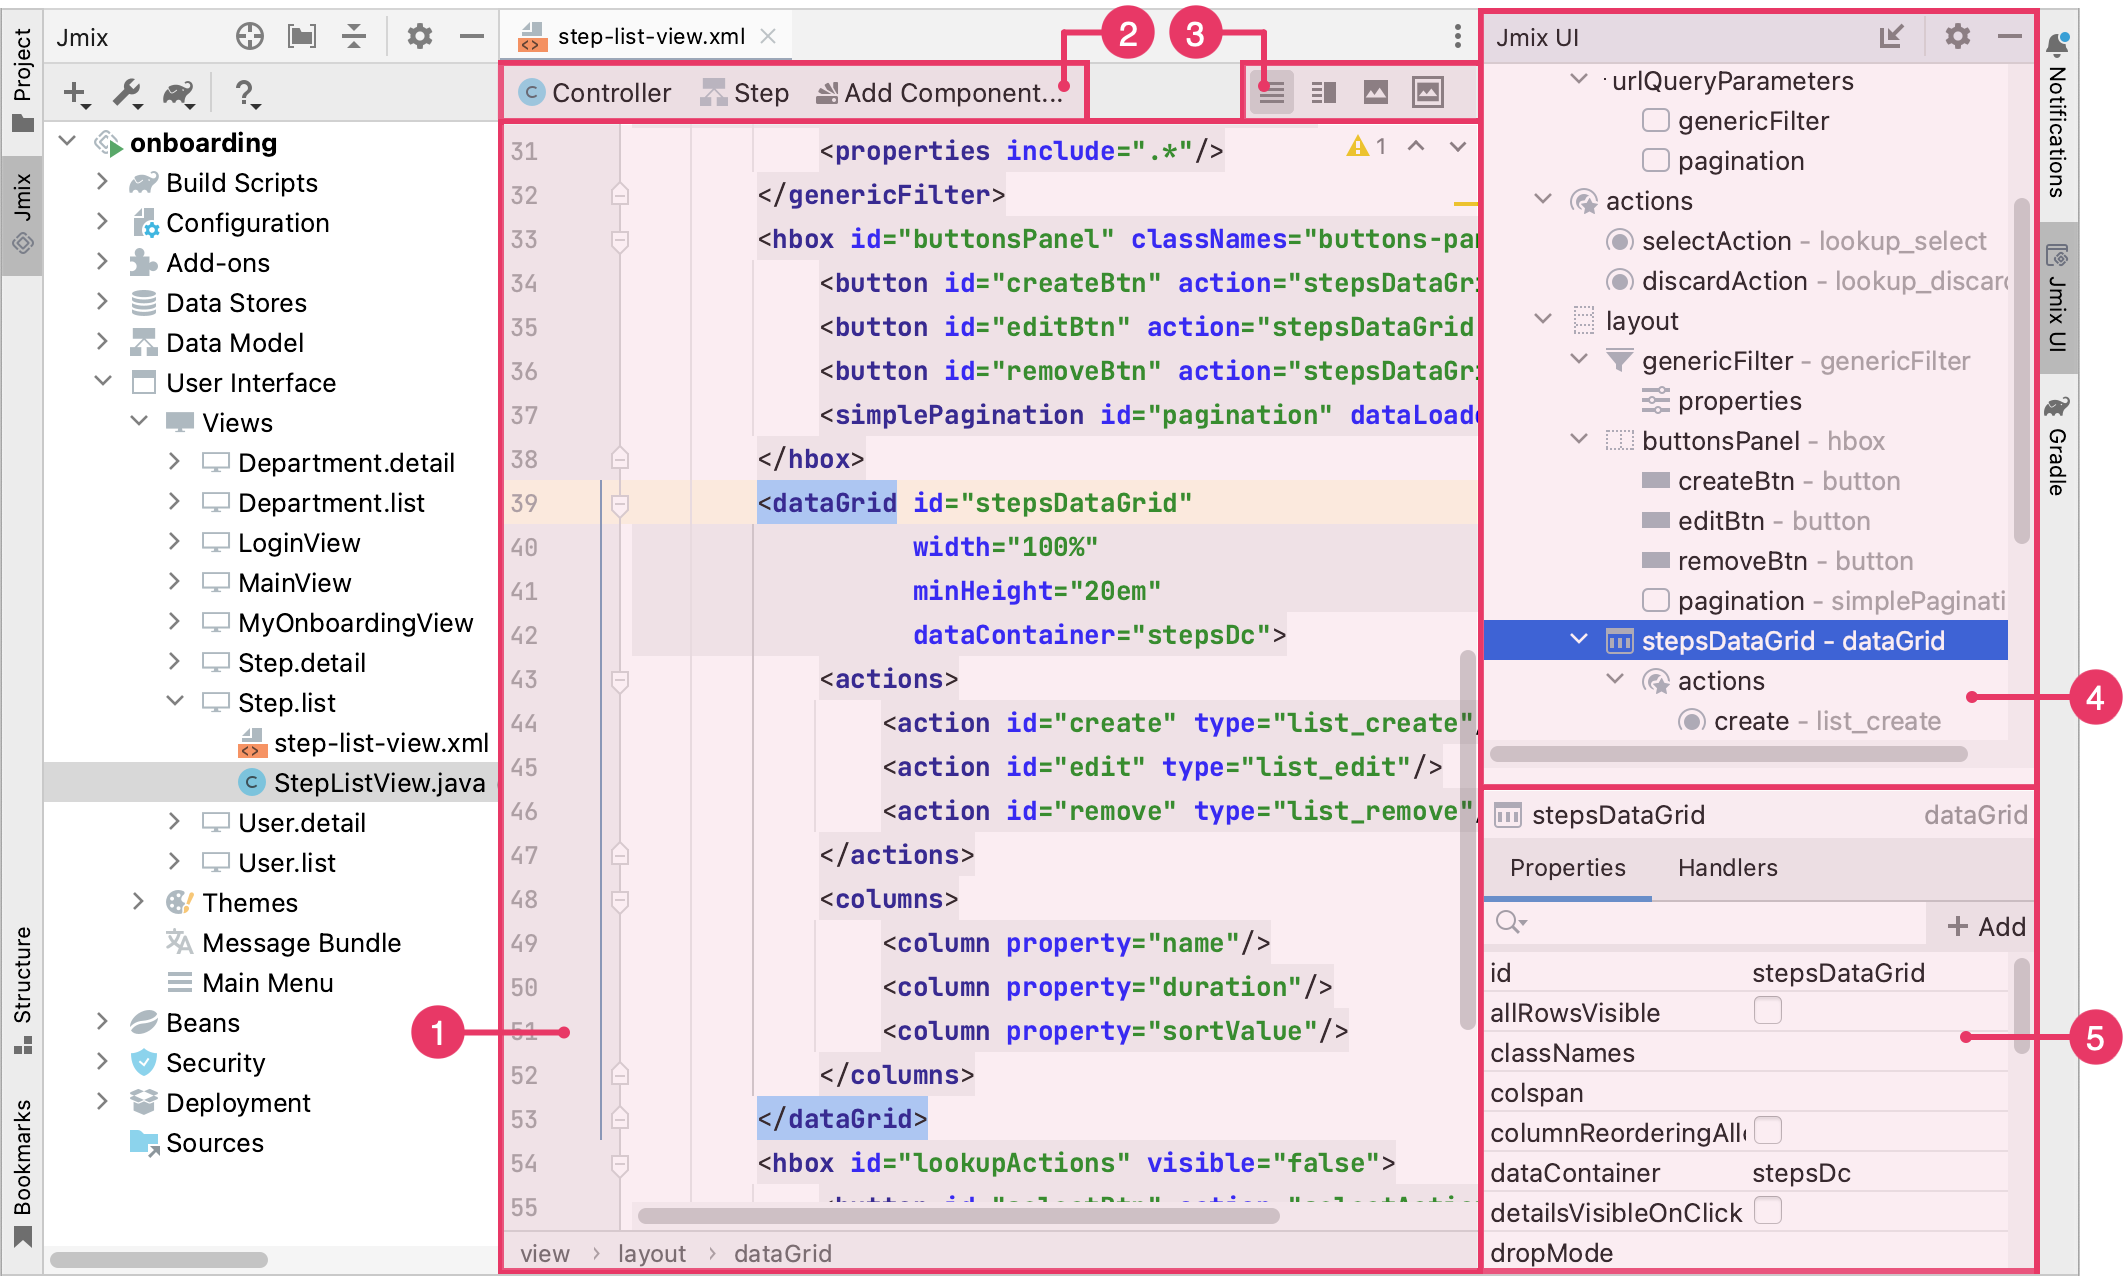This screenshot has width=2128, height=1278.
Task: Open the Notifications sidebar panel
Action: 2058,114
